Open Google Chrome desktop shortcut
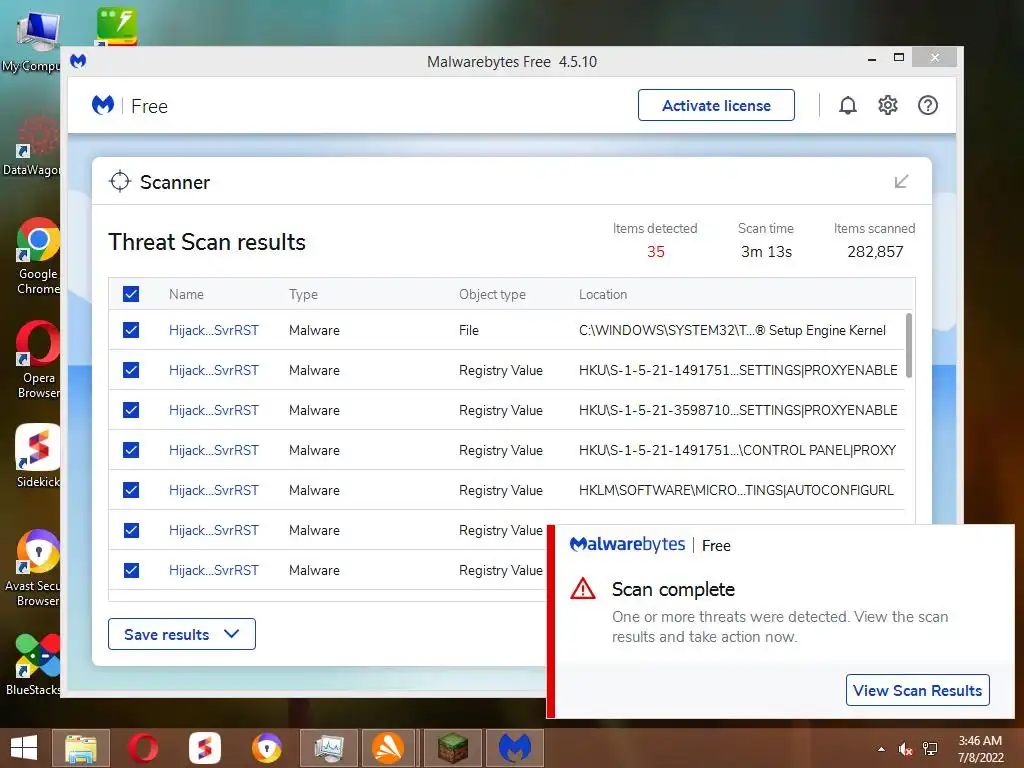 (38, 256)
